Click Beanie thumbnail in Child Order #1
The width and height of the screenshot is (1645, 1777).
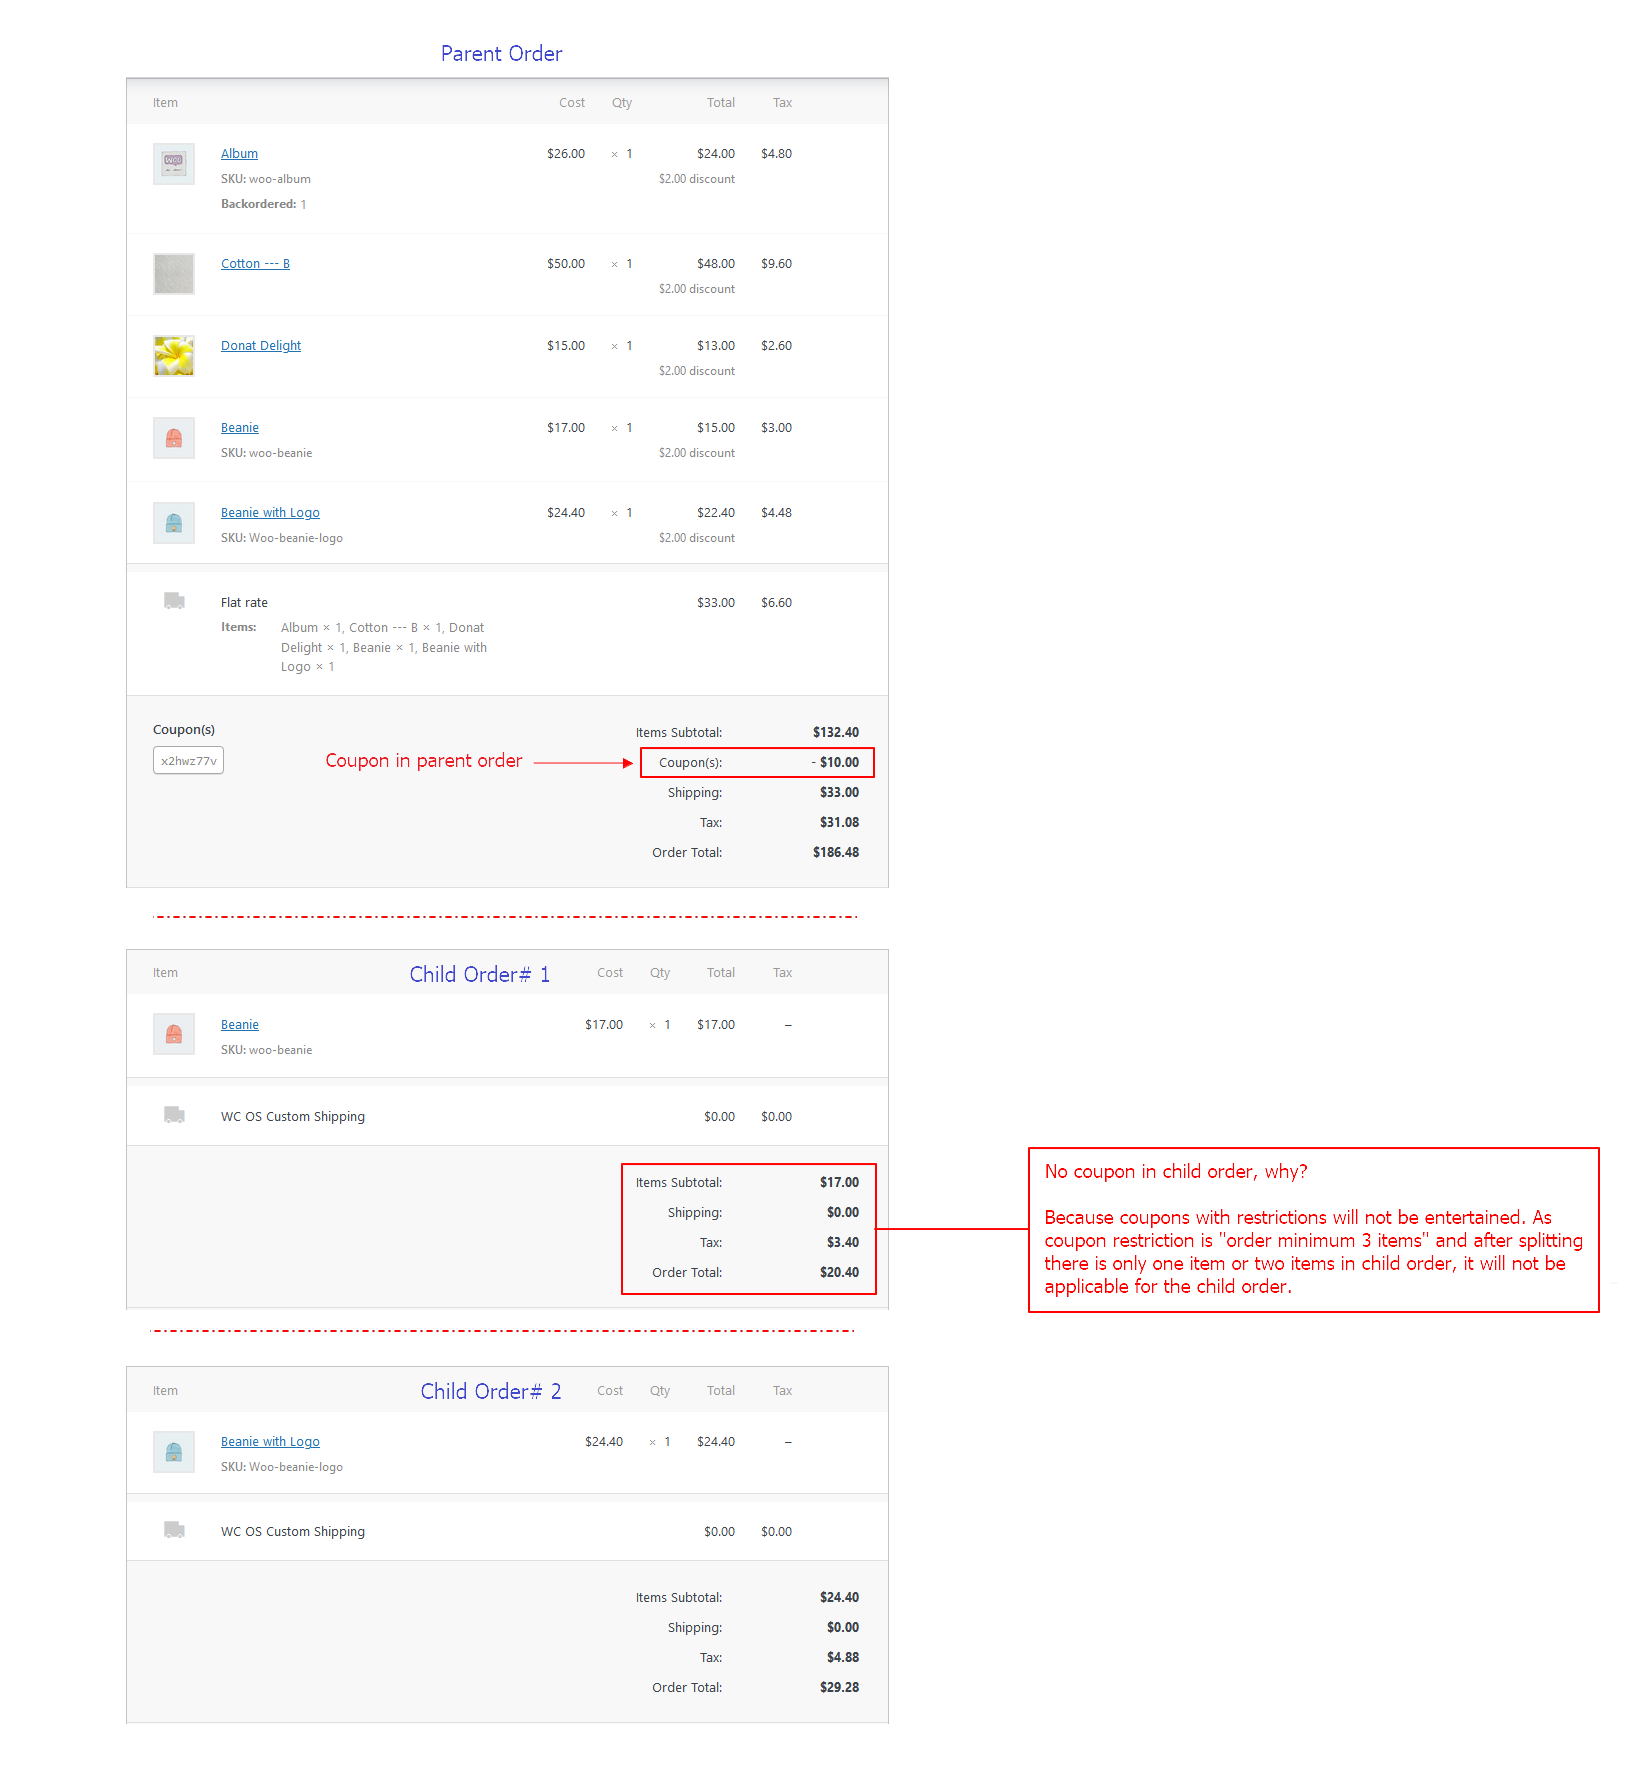click(174, 1035)
